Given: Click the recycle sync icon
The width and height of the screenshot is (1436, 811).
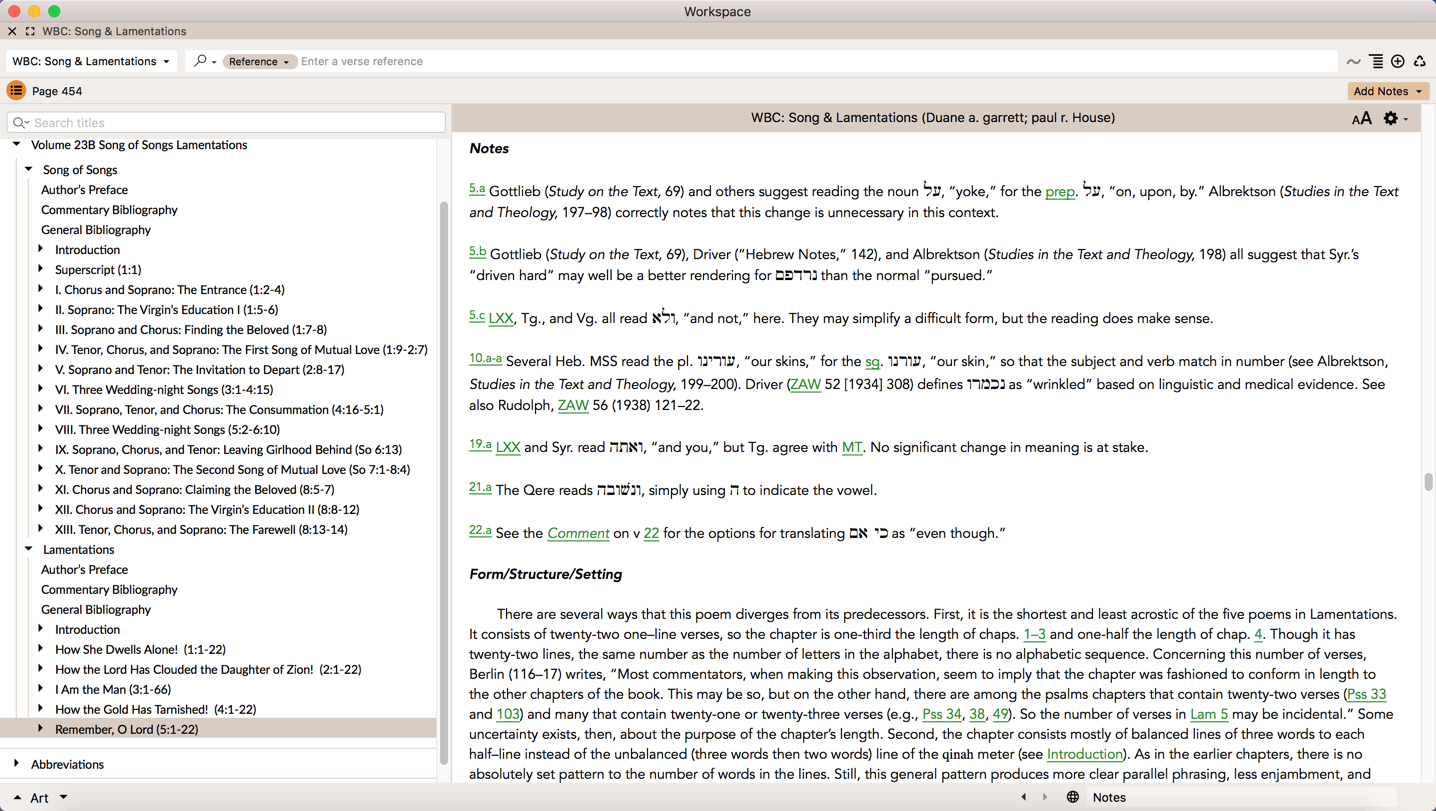Looking at the screenshot, I should click(x=1420, y=62).
